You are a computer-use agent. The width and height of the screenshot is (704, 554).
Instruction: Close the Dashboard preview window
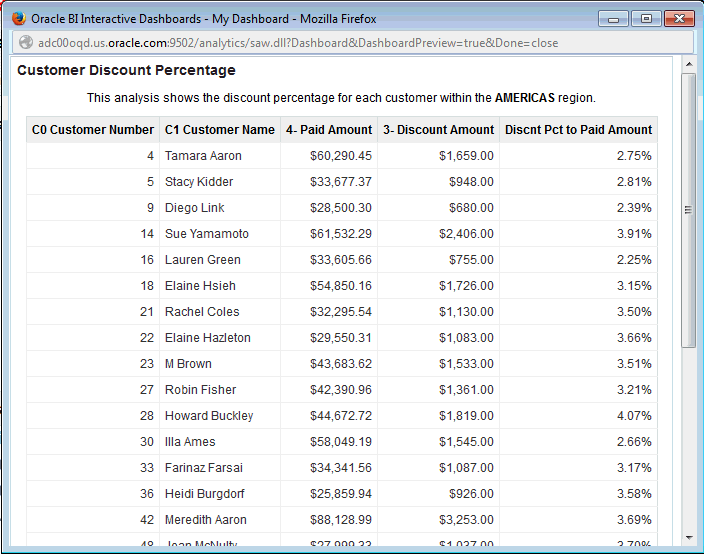[679, 19]
